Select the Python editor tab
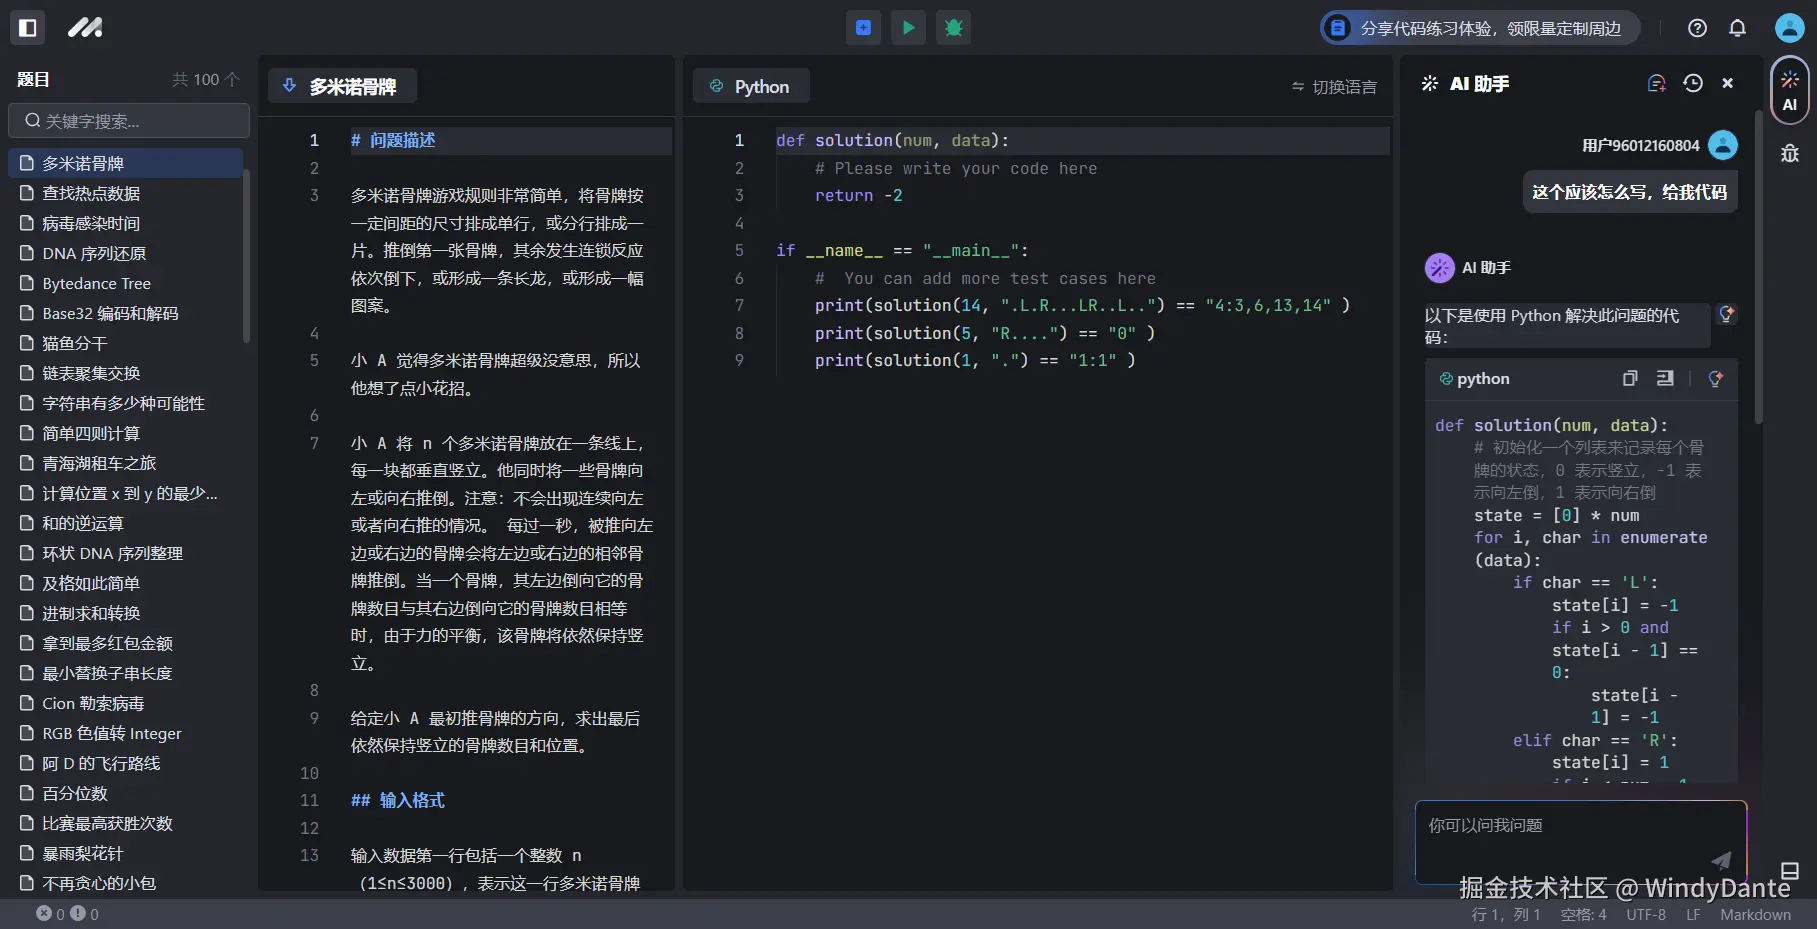1817x929 pixels. tap(751, 86)
